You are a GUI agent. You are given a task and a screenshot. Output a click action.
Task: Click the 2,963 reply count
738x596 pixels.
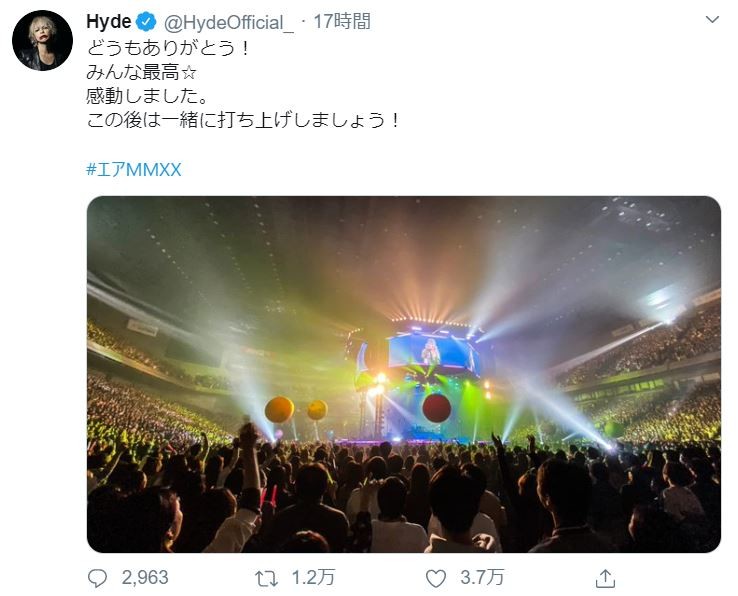[143, 577]
